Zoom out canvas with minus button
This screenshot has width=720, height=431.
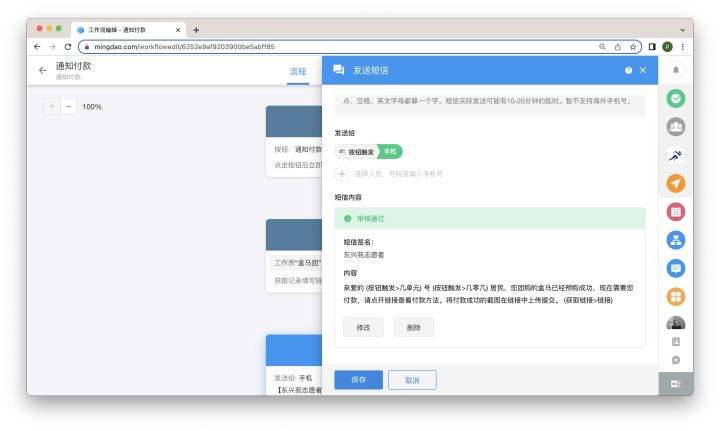pos(68,106)
